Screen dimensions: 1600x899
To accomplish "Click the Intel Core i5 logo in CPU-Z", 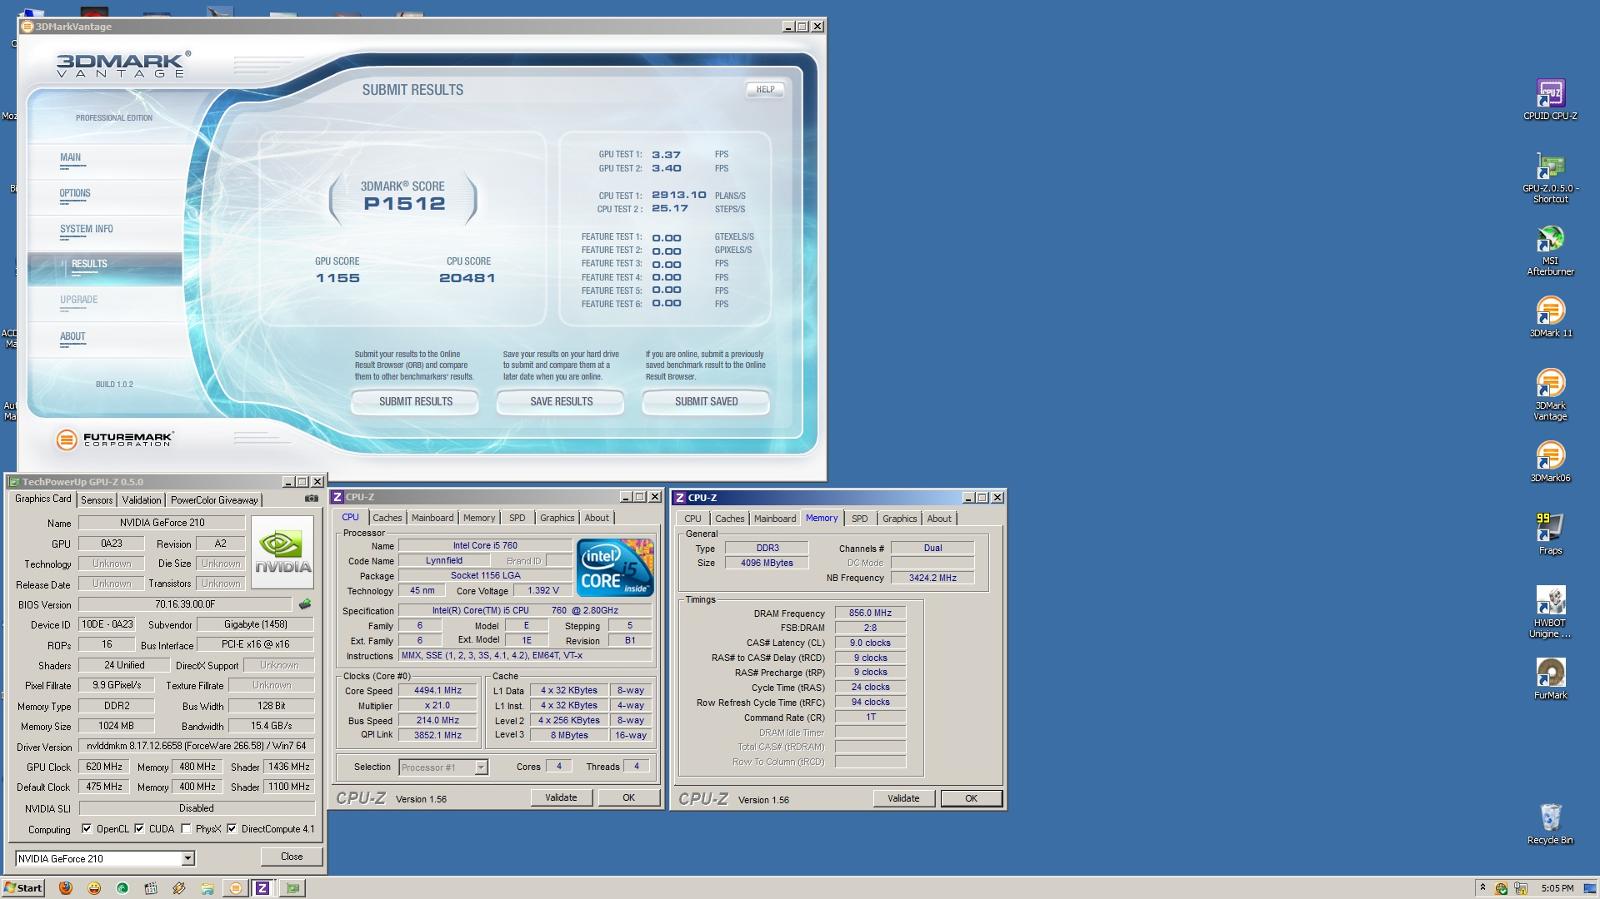I will pos(615,567).
